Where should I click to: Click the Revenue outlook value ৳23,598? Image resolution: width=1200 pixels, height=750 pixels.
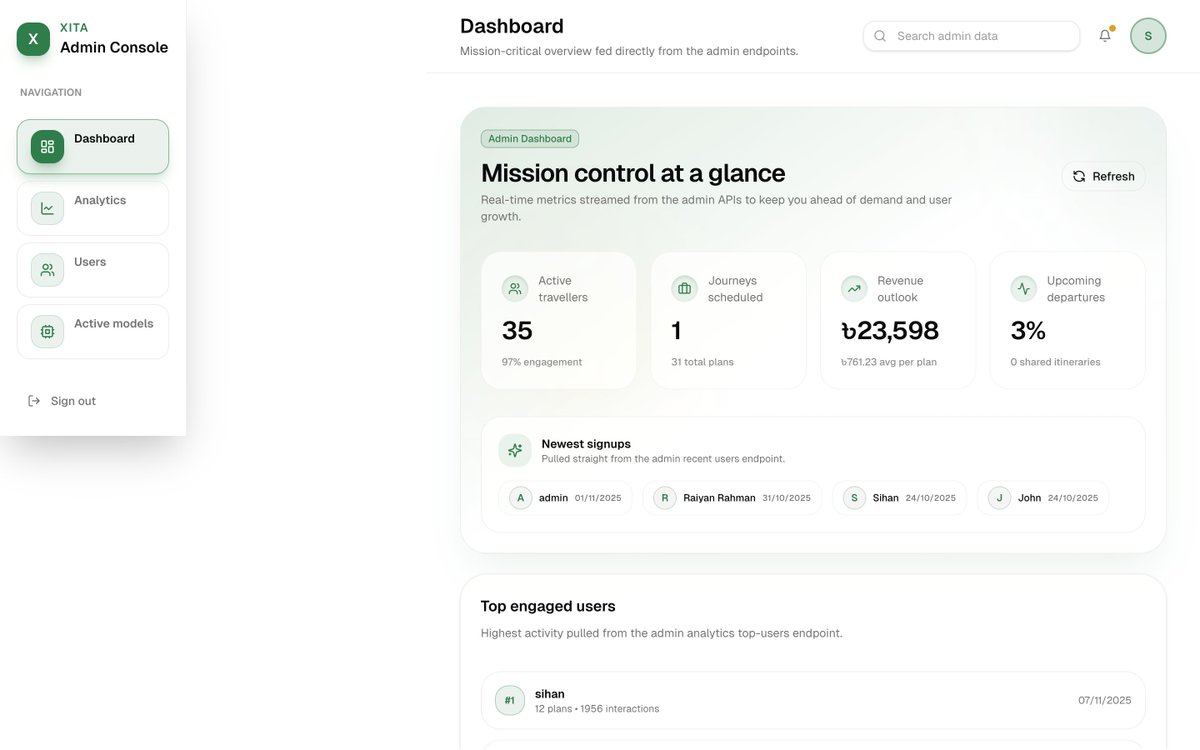coord(890,331)
